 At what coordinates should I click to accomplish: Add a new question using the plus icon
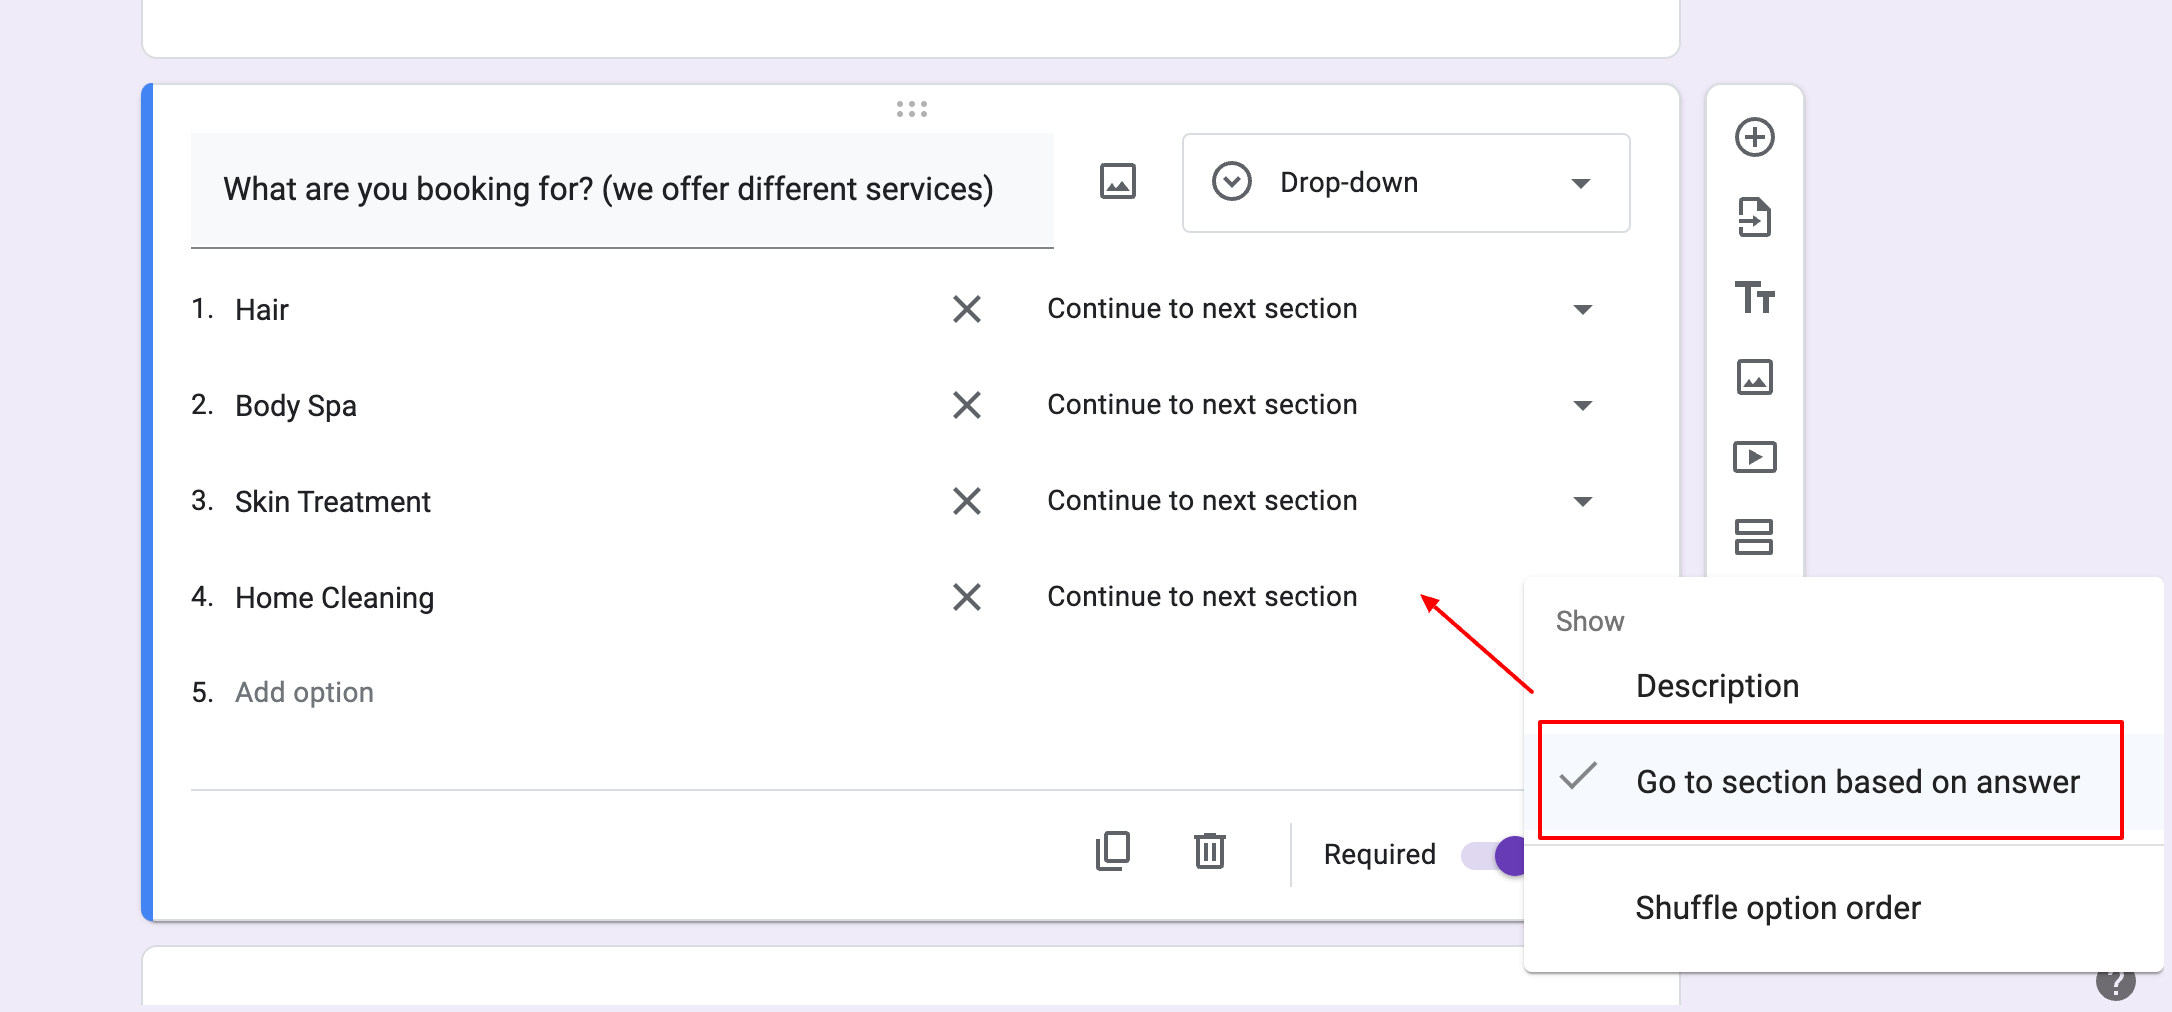1754,138
